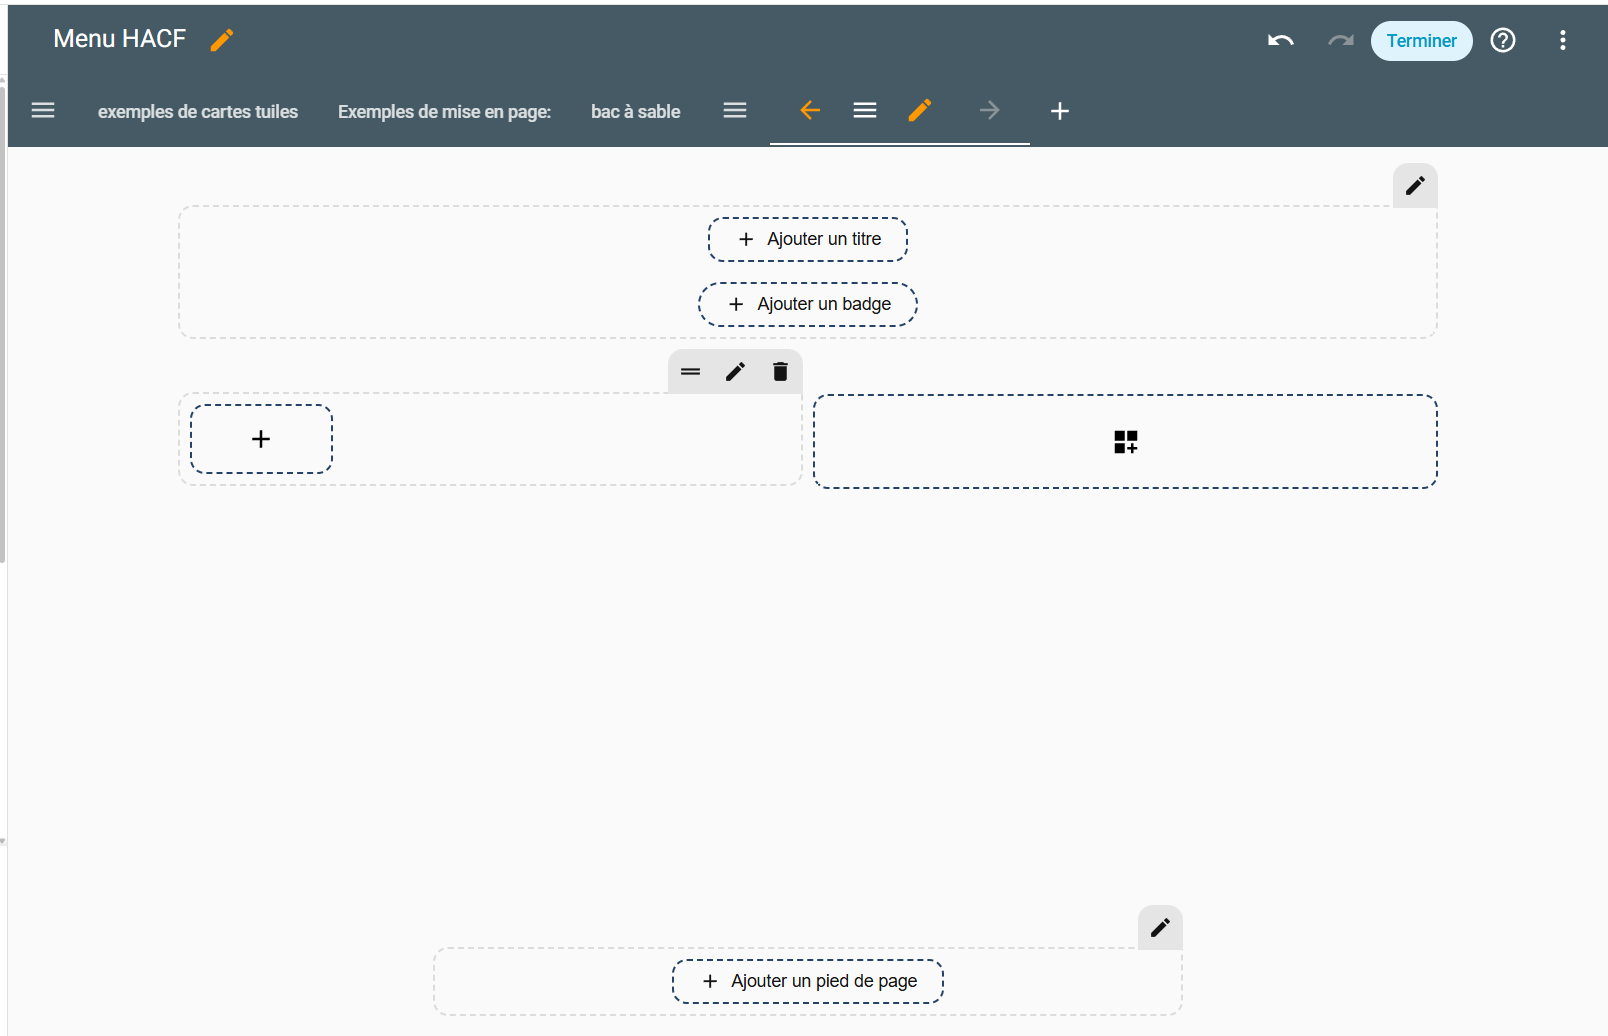Move current view right with arrow

click(989, 111)
